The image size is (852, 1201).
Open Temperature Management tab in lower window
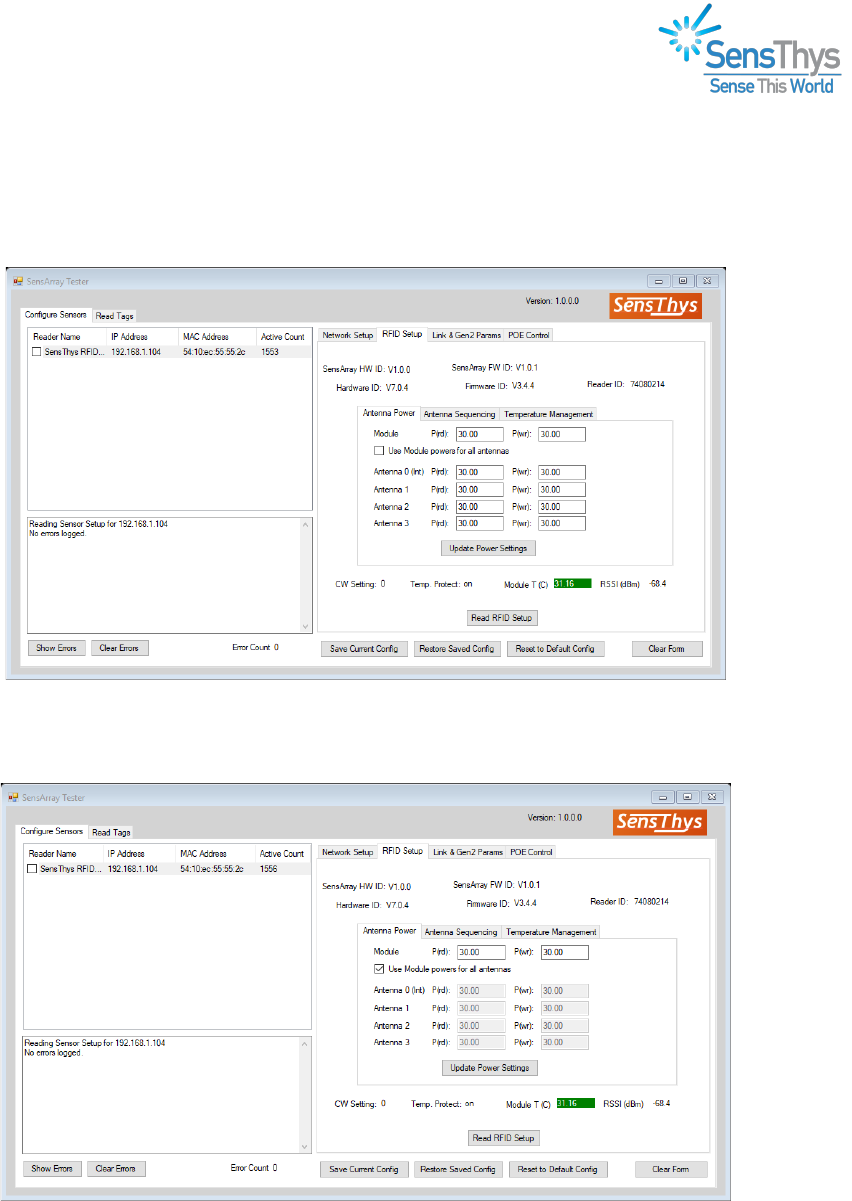tap(550, 931)
